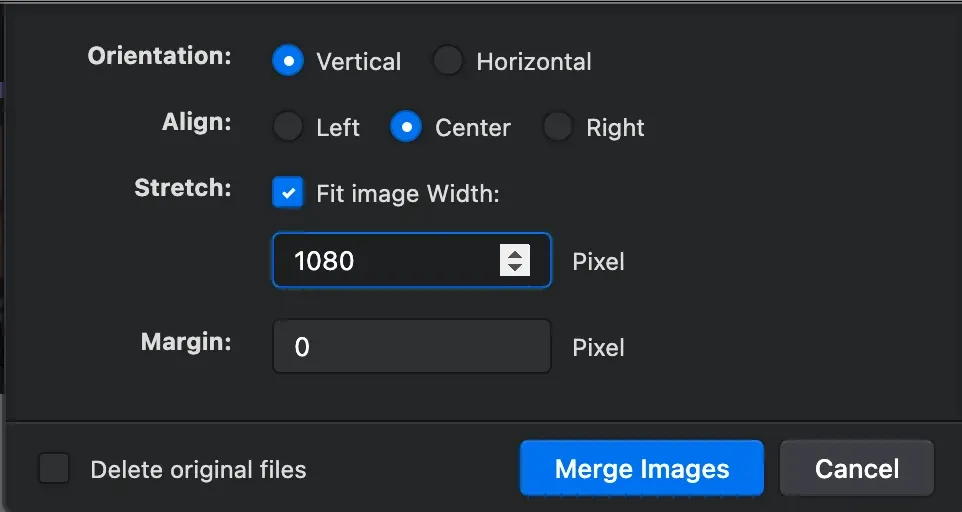Click the Delete original files text label
This screenshot has width=962, height=512.
tap(198, 470)
